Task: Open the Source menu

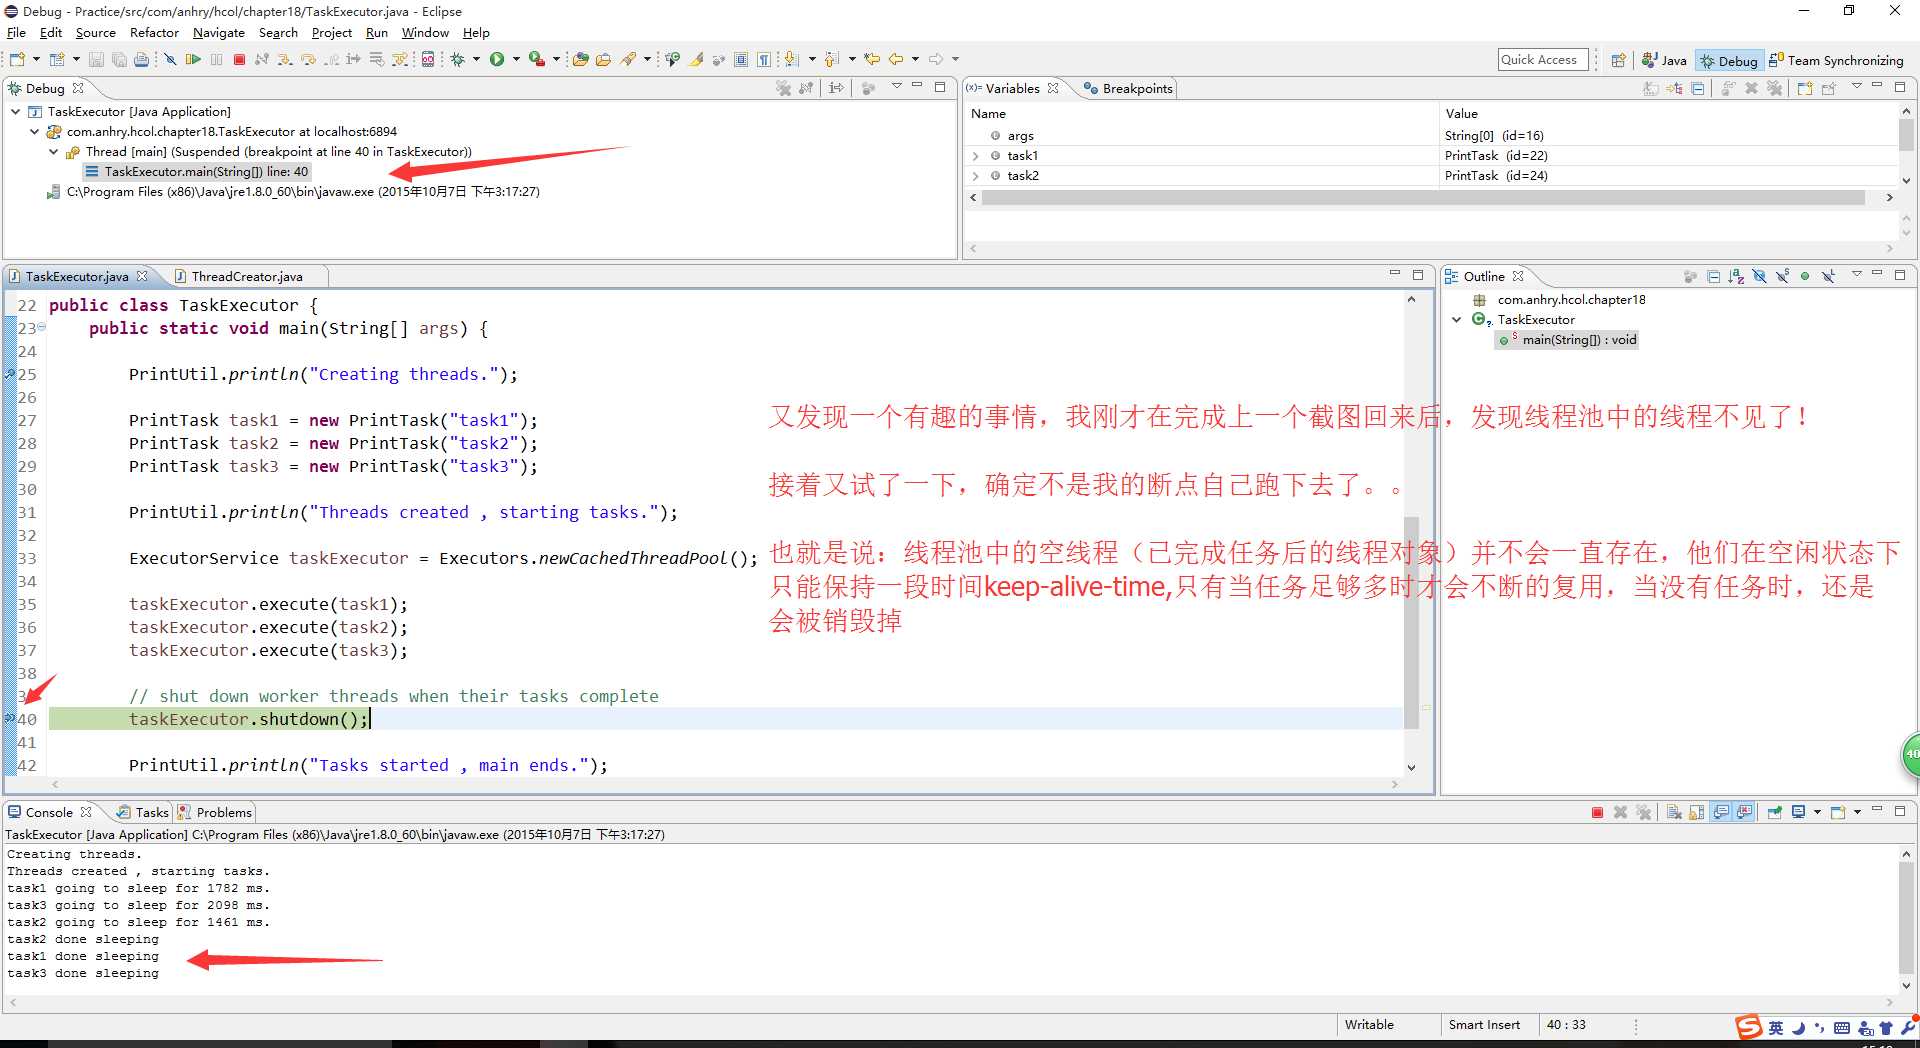Action: pyautogui.click(x=95, y=33)
